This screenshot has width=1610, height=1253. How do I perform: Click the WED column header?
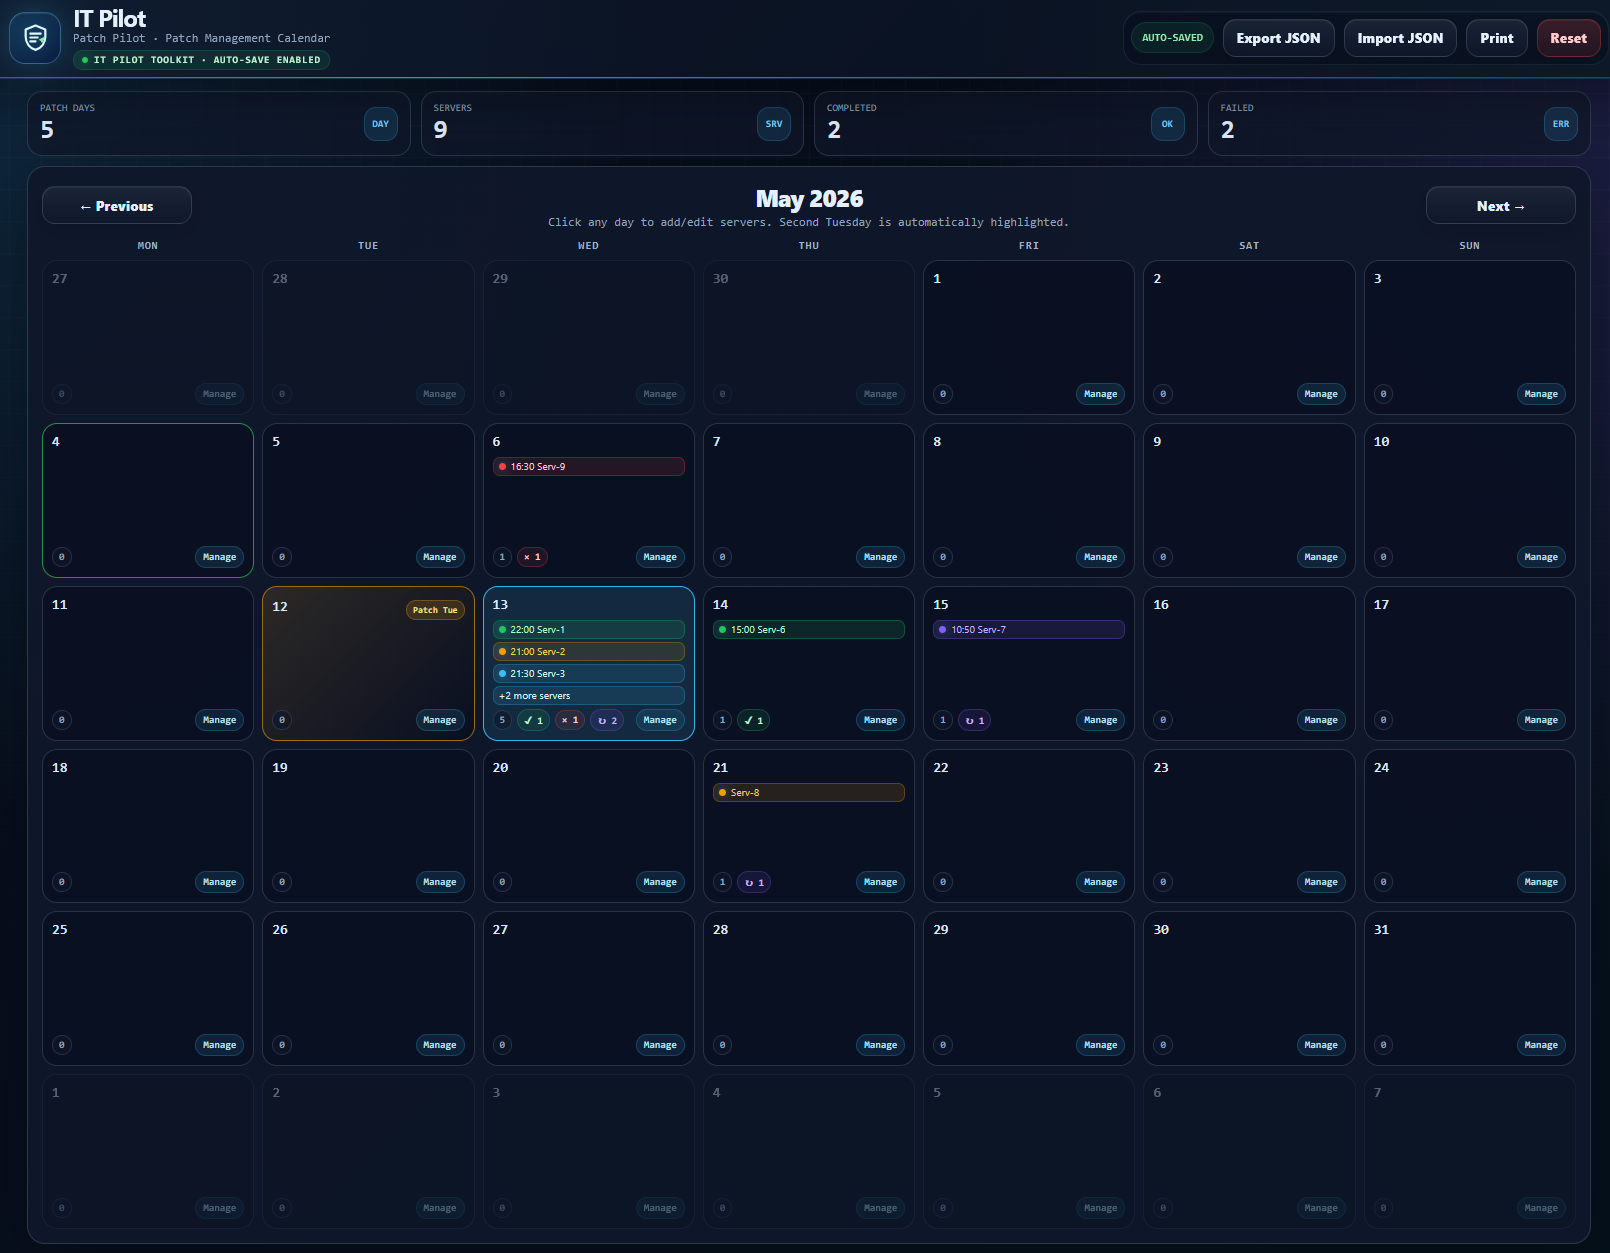[x=589, y=246]
